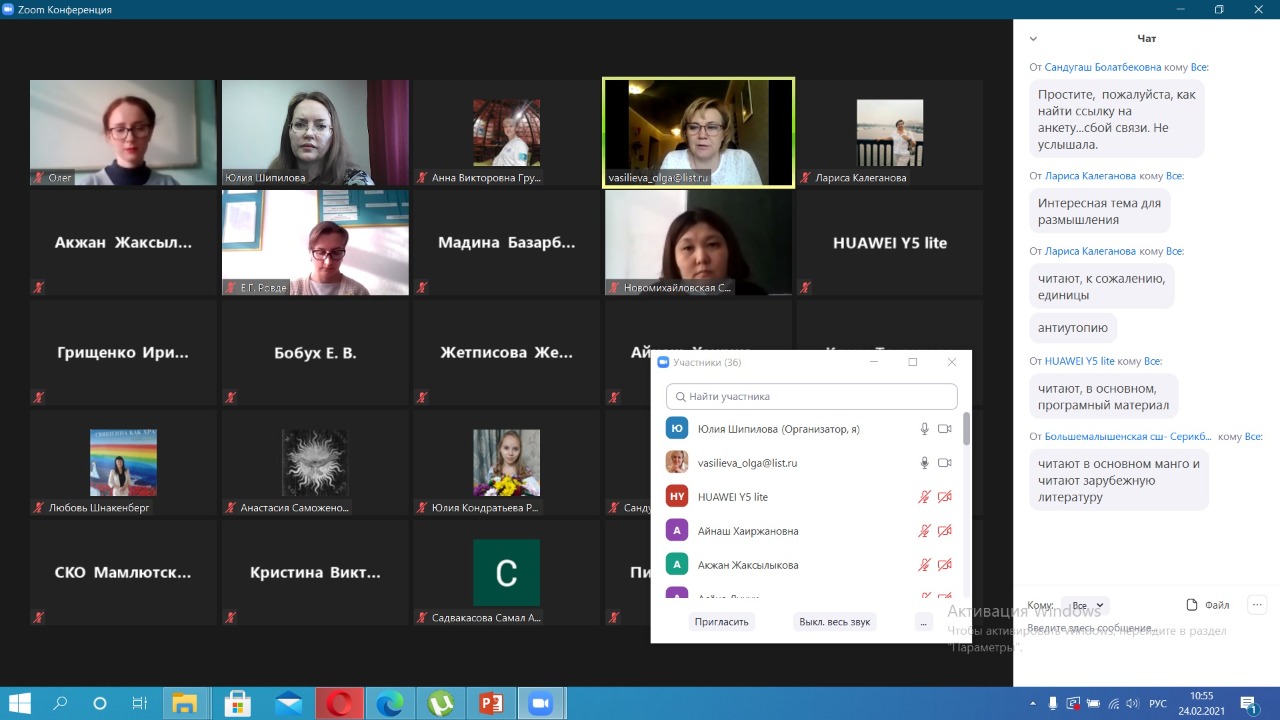Open uTorrent from the taskbar
This screenshot has height=720, width=1280.
(440, 703)
